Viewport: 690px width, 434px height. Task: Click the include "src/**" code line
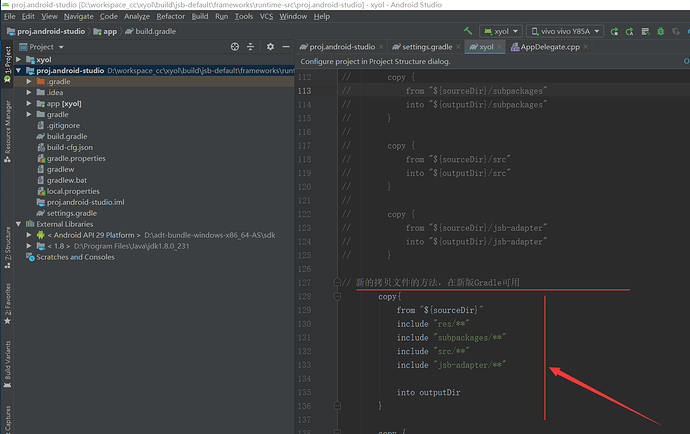(x=433, y=351)
